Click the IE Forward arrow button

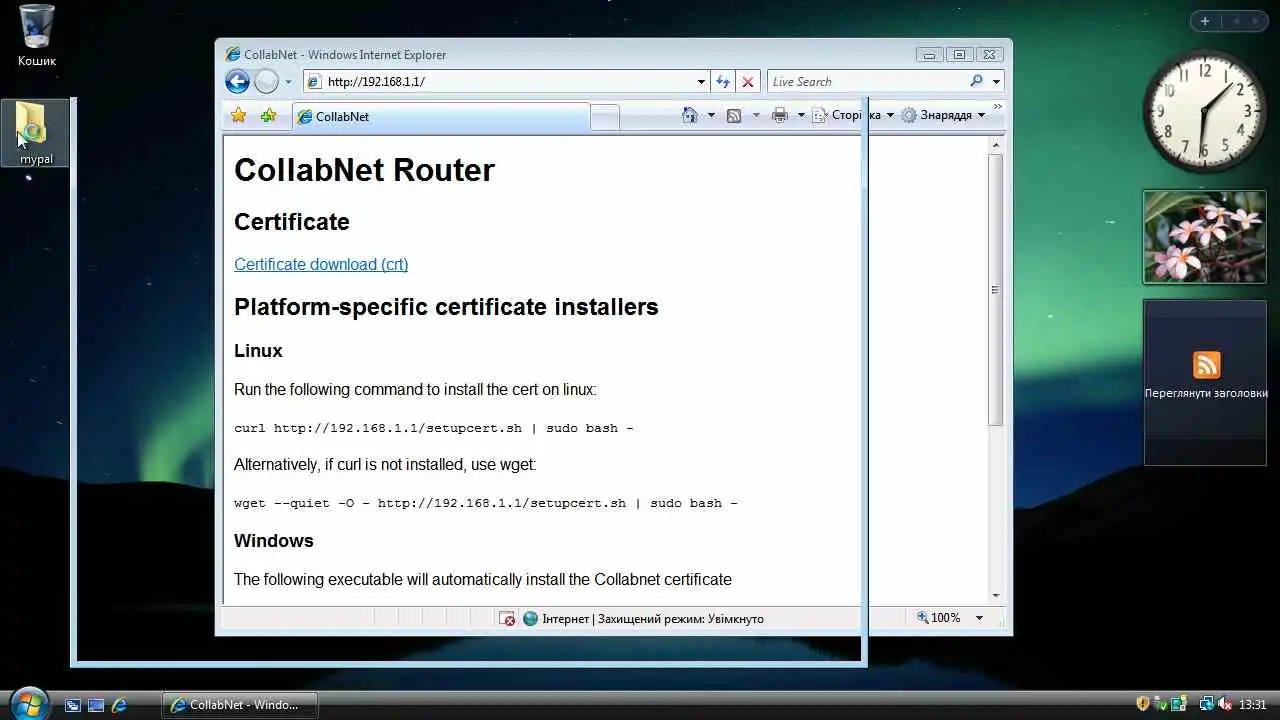click(x=266, y=82)
